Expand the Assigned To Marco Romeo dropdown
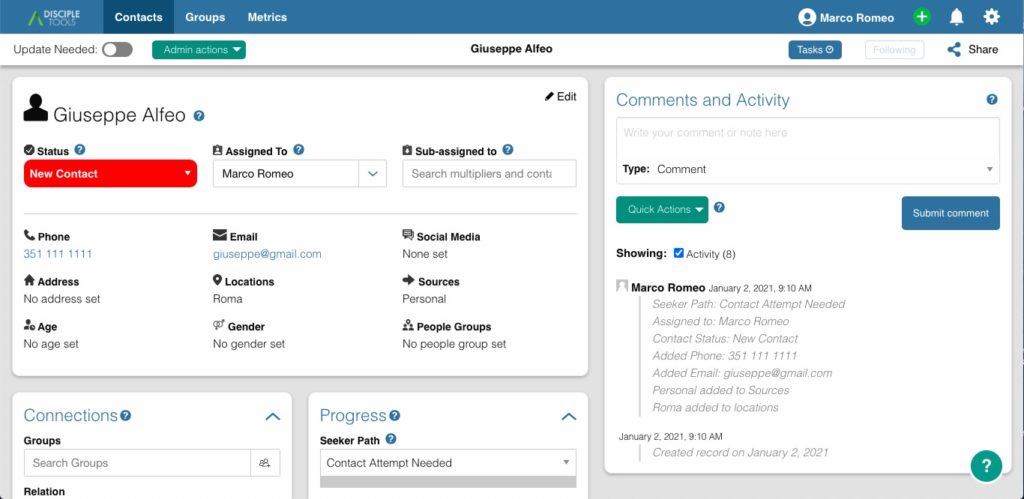 coord(372,174)
